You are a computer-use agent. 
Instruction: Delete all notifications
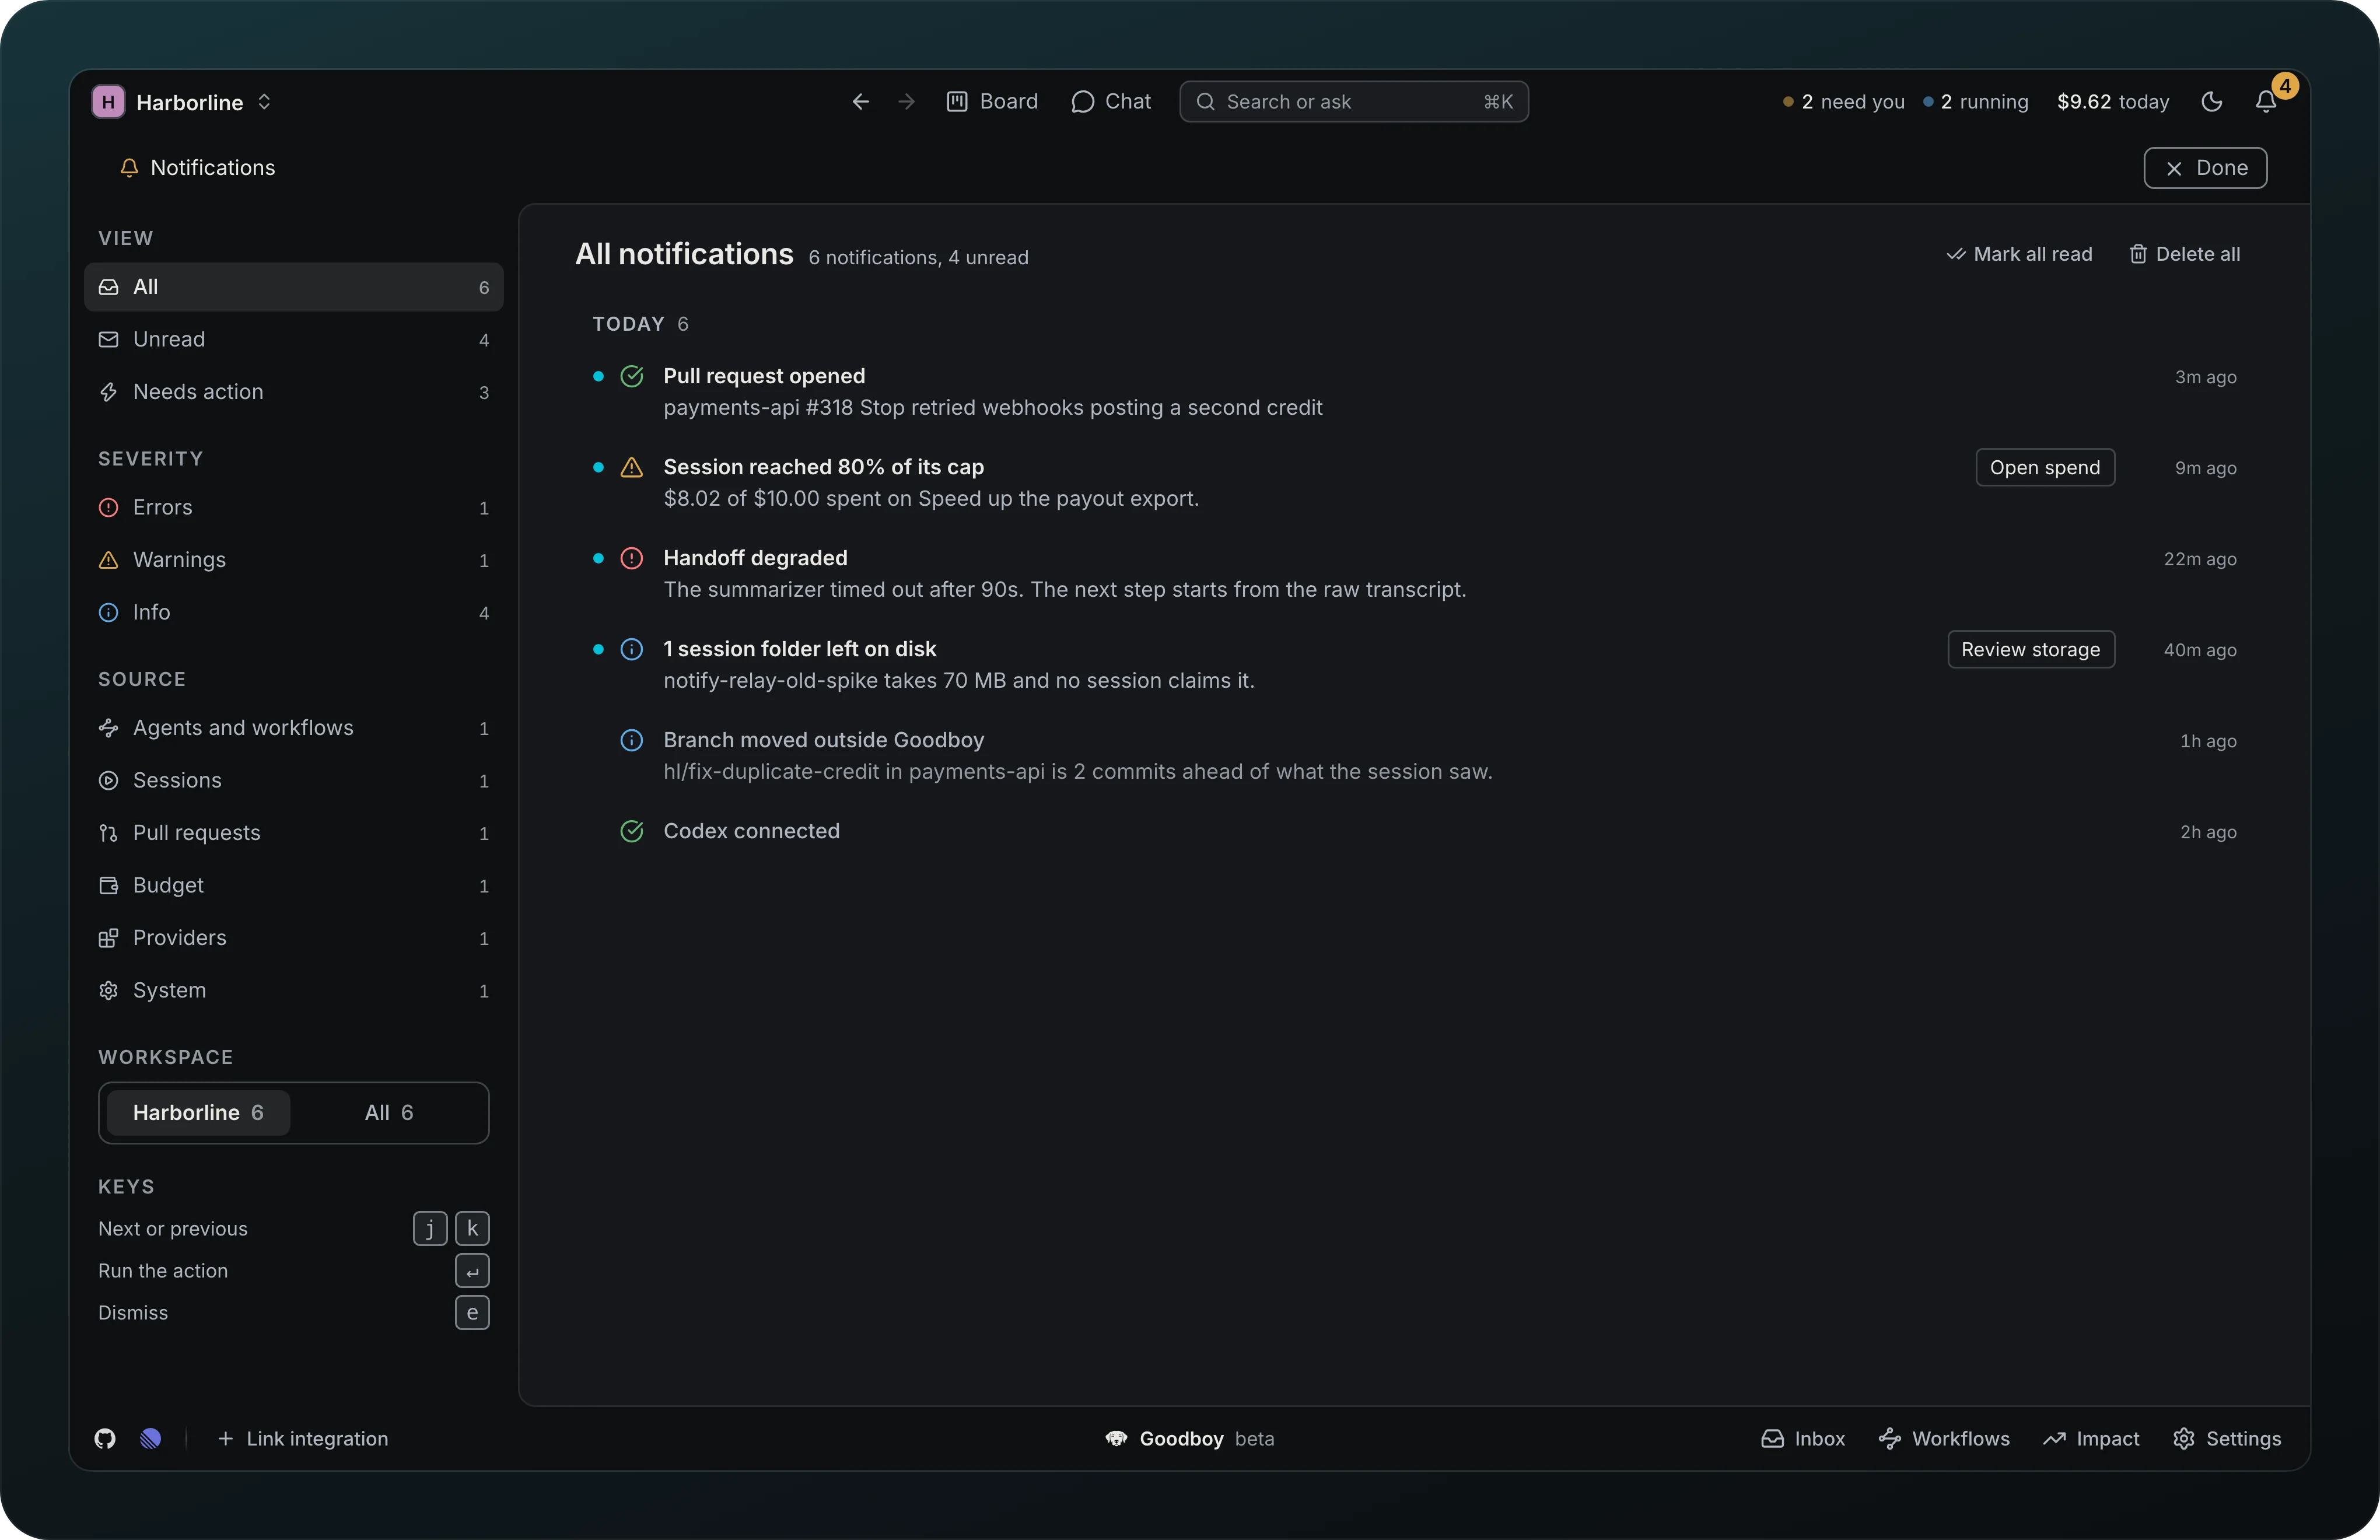click(x=2184, y=254)
